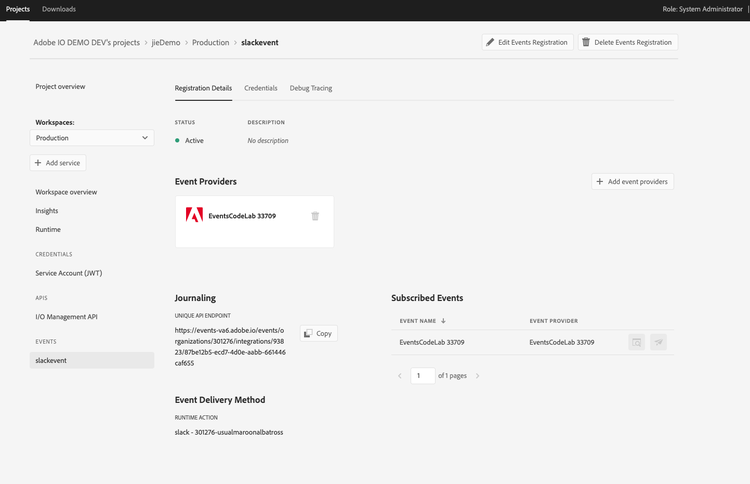This screenshot has height=484, width=750.
Task: Click Add service in the sidebar
Action: (x=58, y=162)
